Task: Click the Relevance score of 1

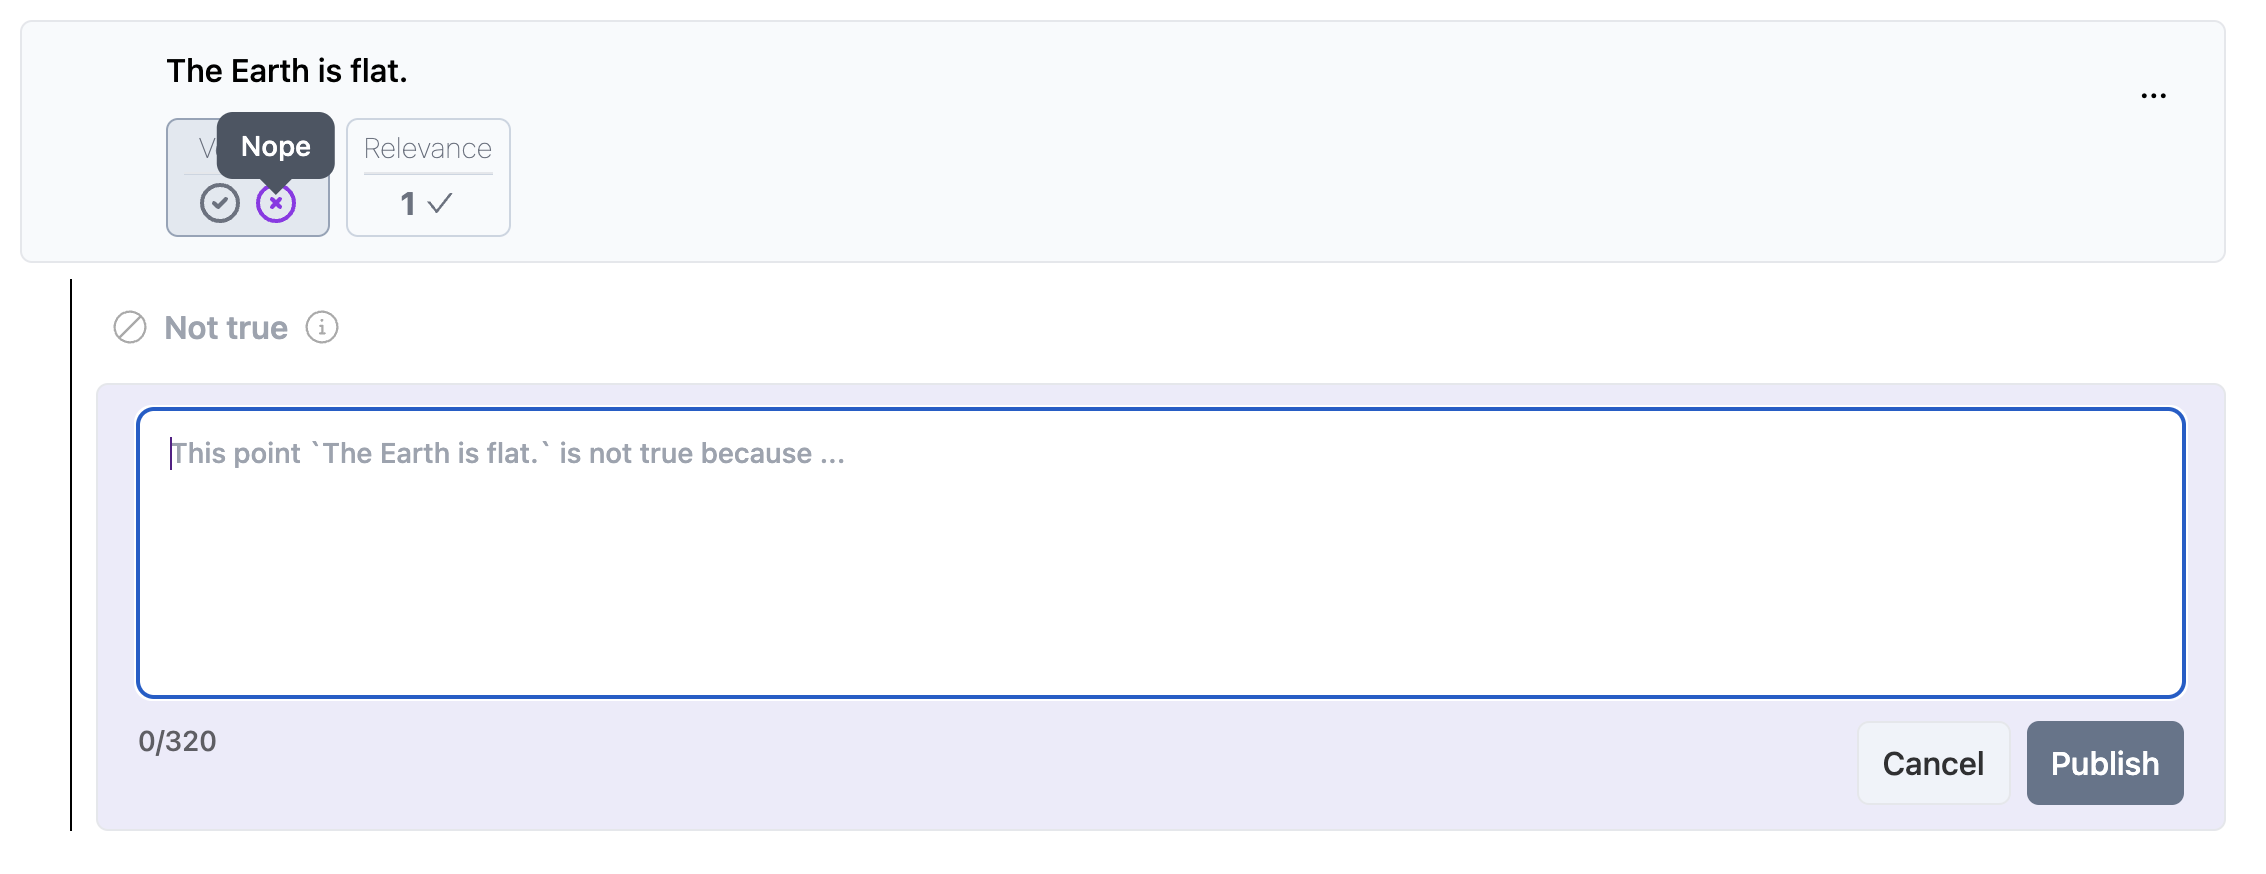Action: coord(408,203)
